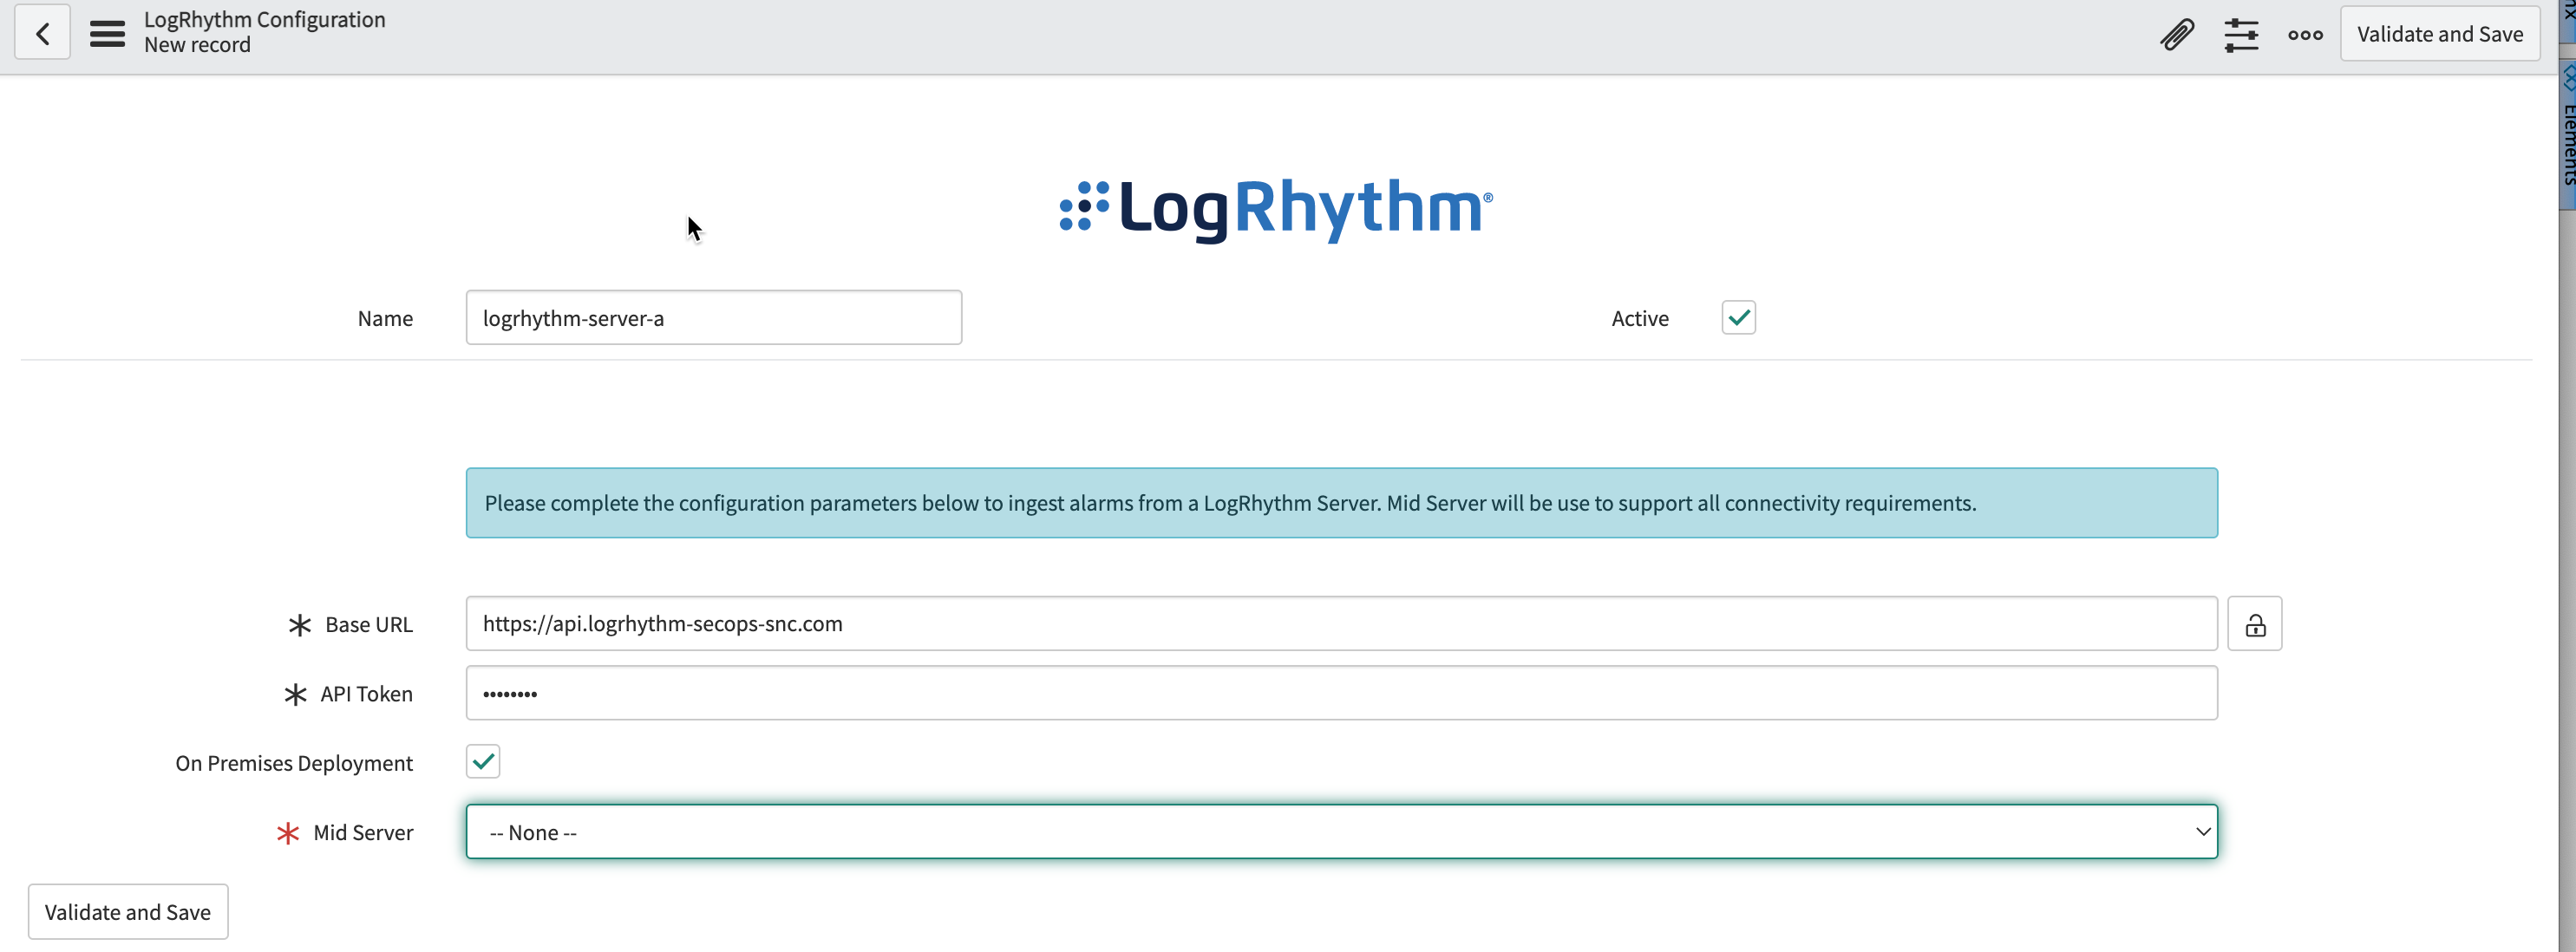Screen dimensions: 2576x952
Task: Click the API Token field label
Action: click(x=366, y=694)
